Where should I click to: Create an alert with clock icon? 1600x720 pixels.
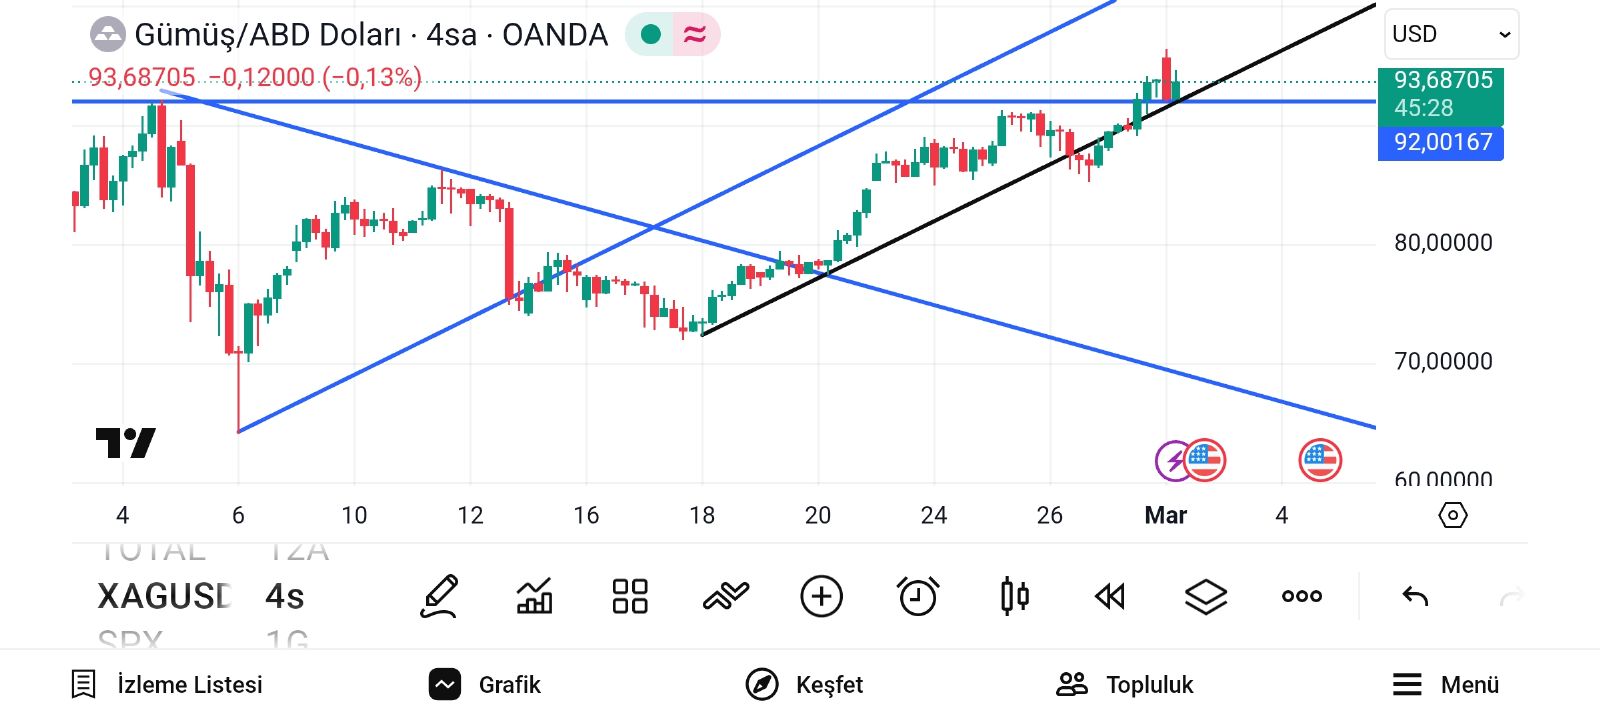(918, 597)
